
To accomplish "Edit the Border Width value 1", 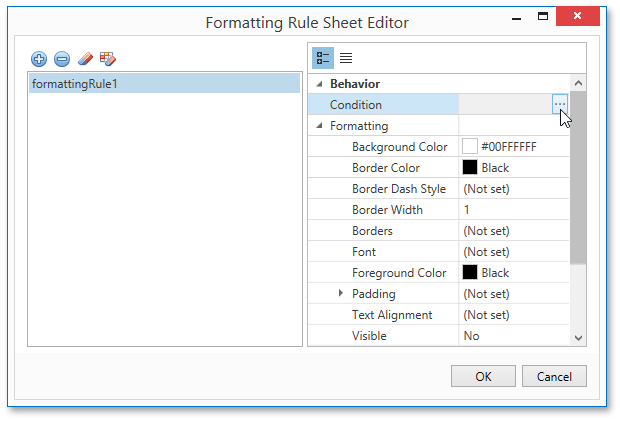I will [x=514, y=210].
